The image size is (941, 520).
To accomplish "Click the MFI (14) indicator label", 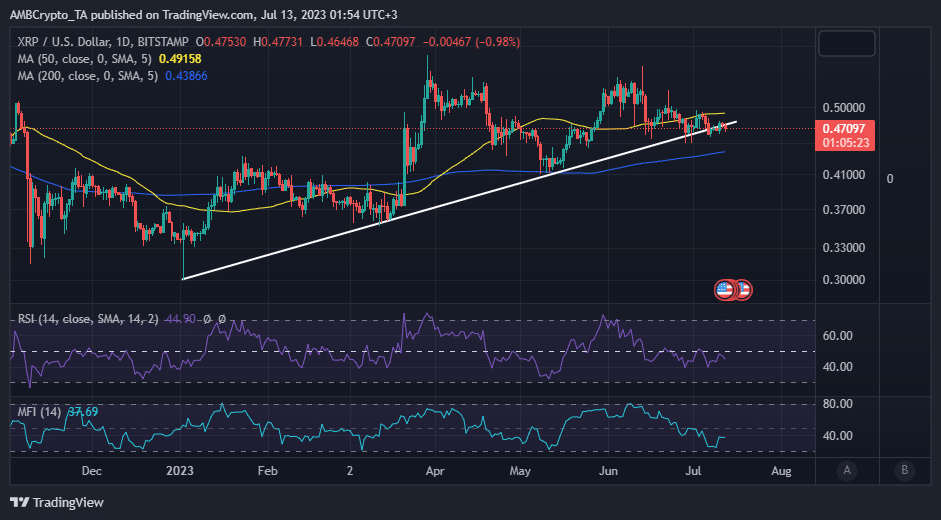I will pos(37,411).
